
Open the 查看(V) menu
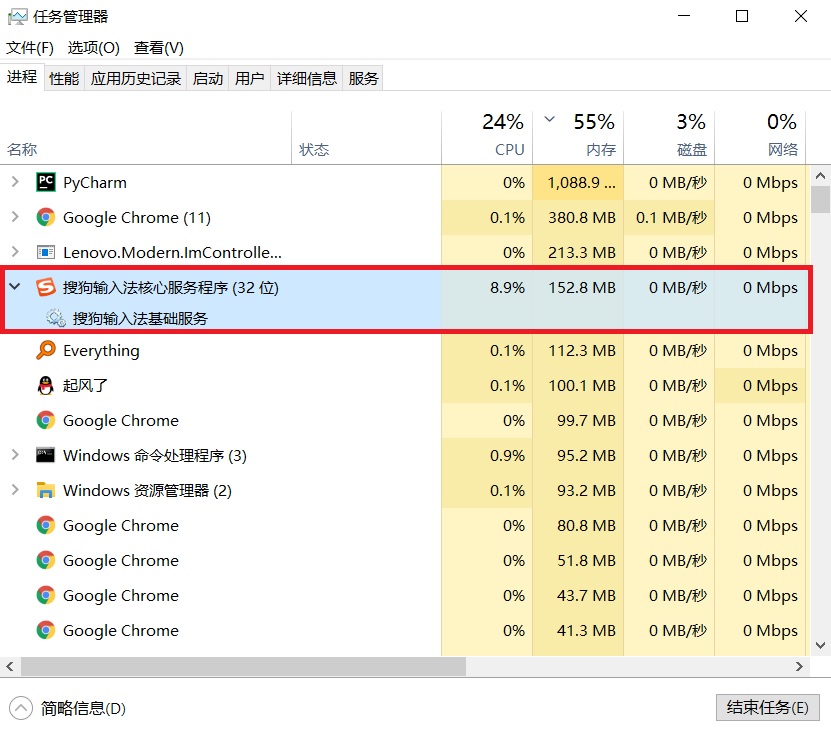158,48
